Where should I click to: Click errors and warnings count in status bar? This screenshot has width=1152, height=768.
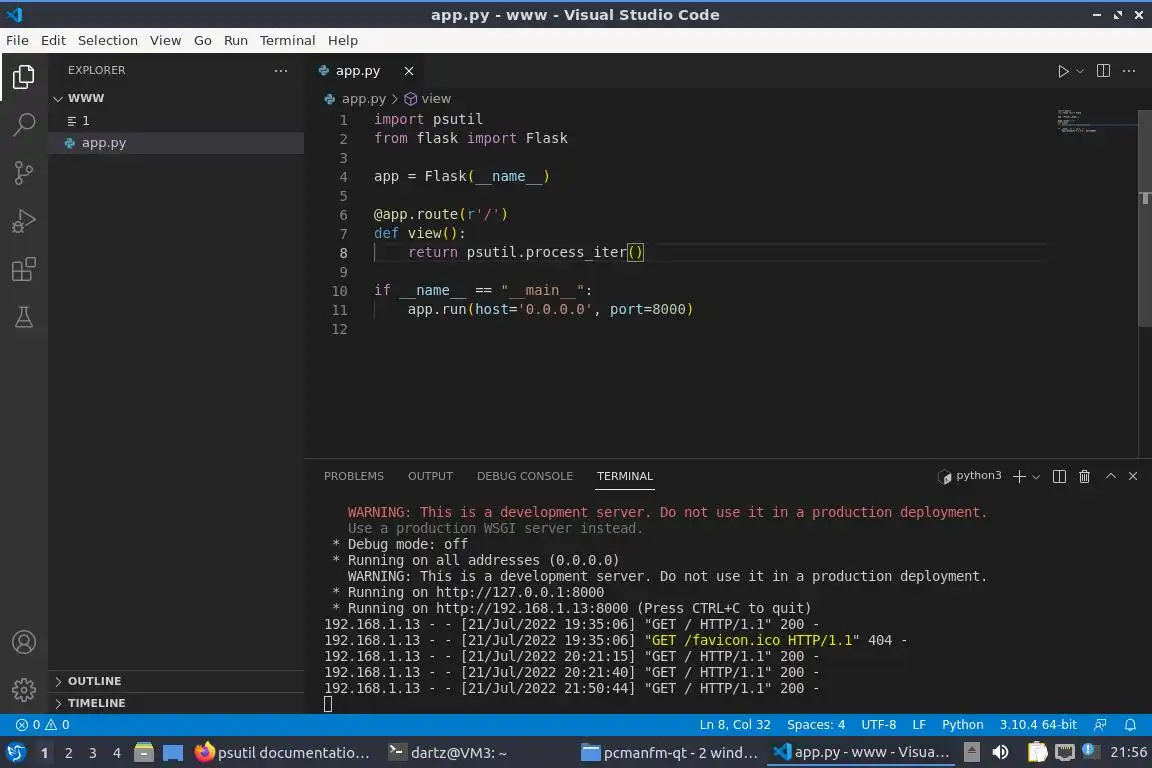pyautogui.click(x=43, y=725)
